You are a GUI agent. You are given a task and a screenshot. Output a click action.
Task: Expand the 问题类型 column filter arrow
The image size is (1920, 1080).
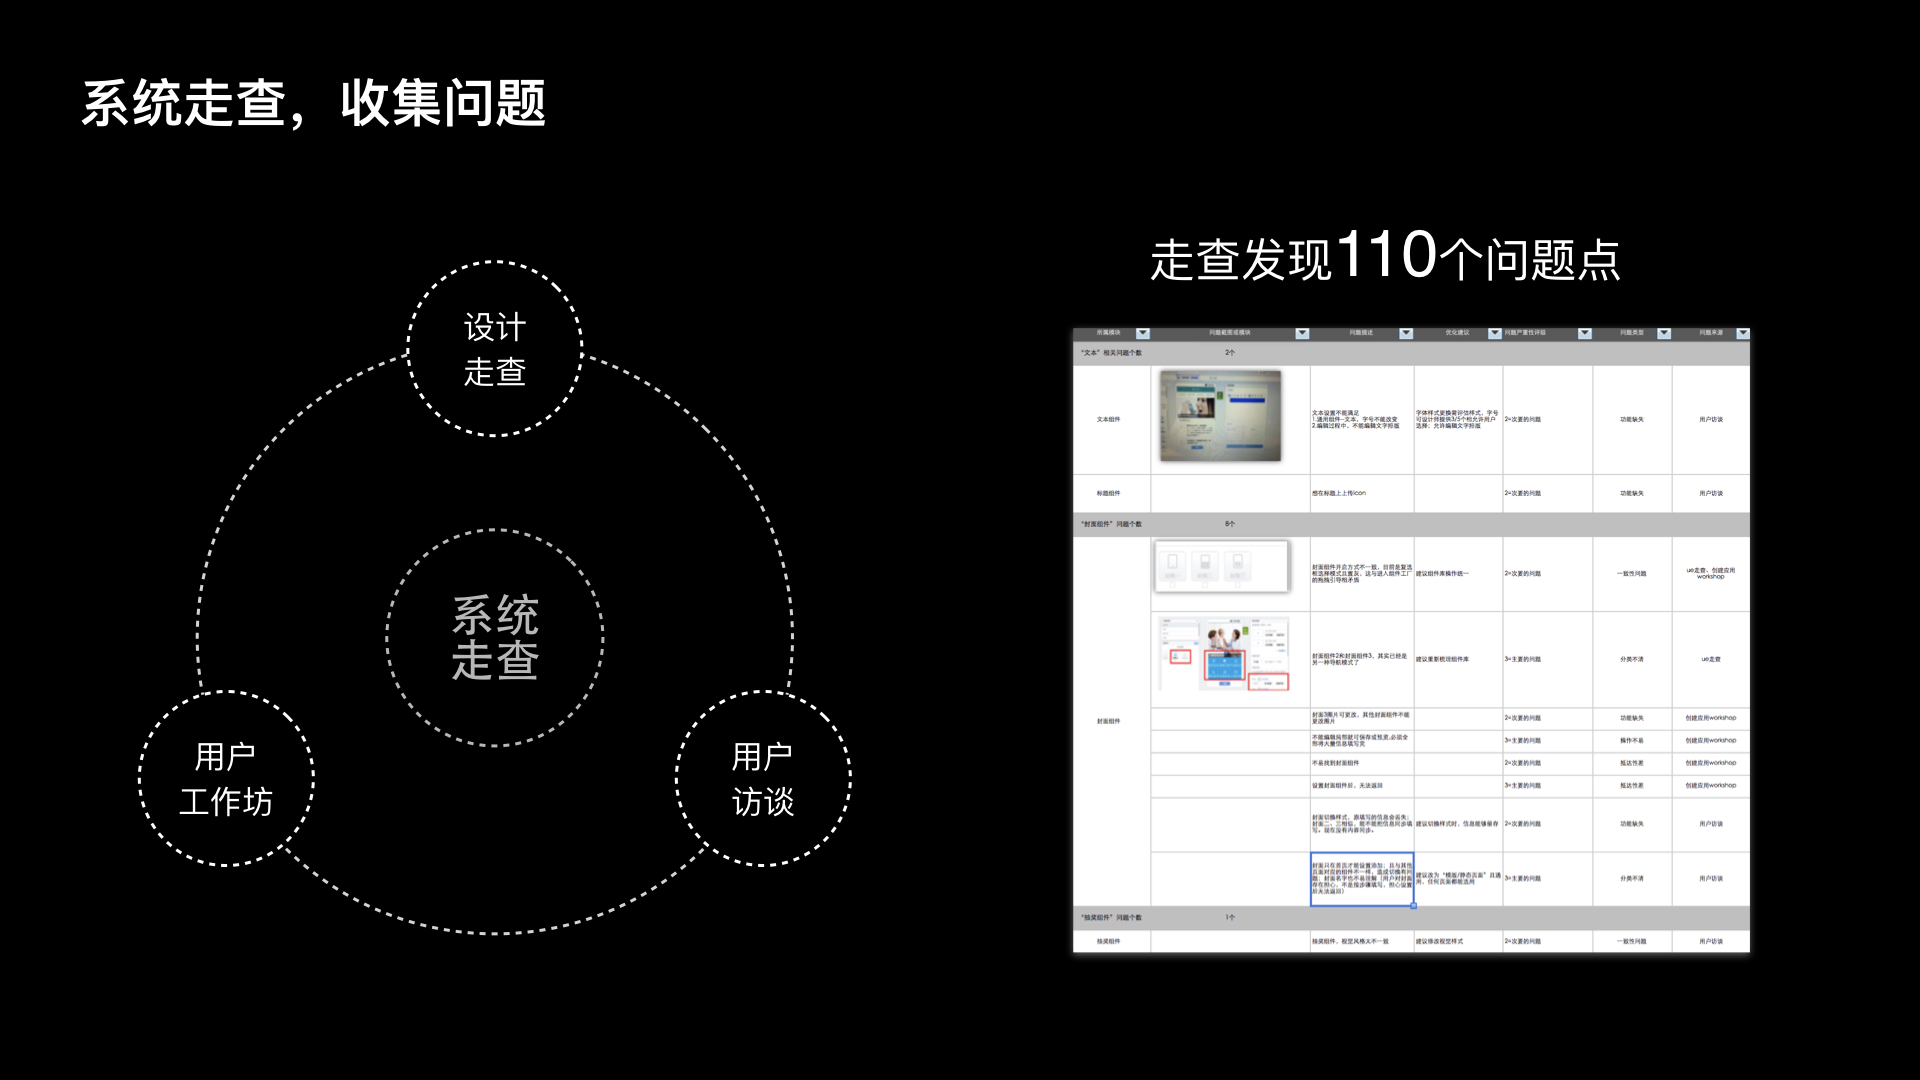(x=1664, y=333)
